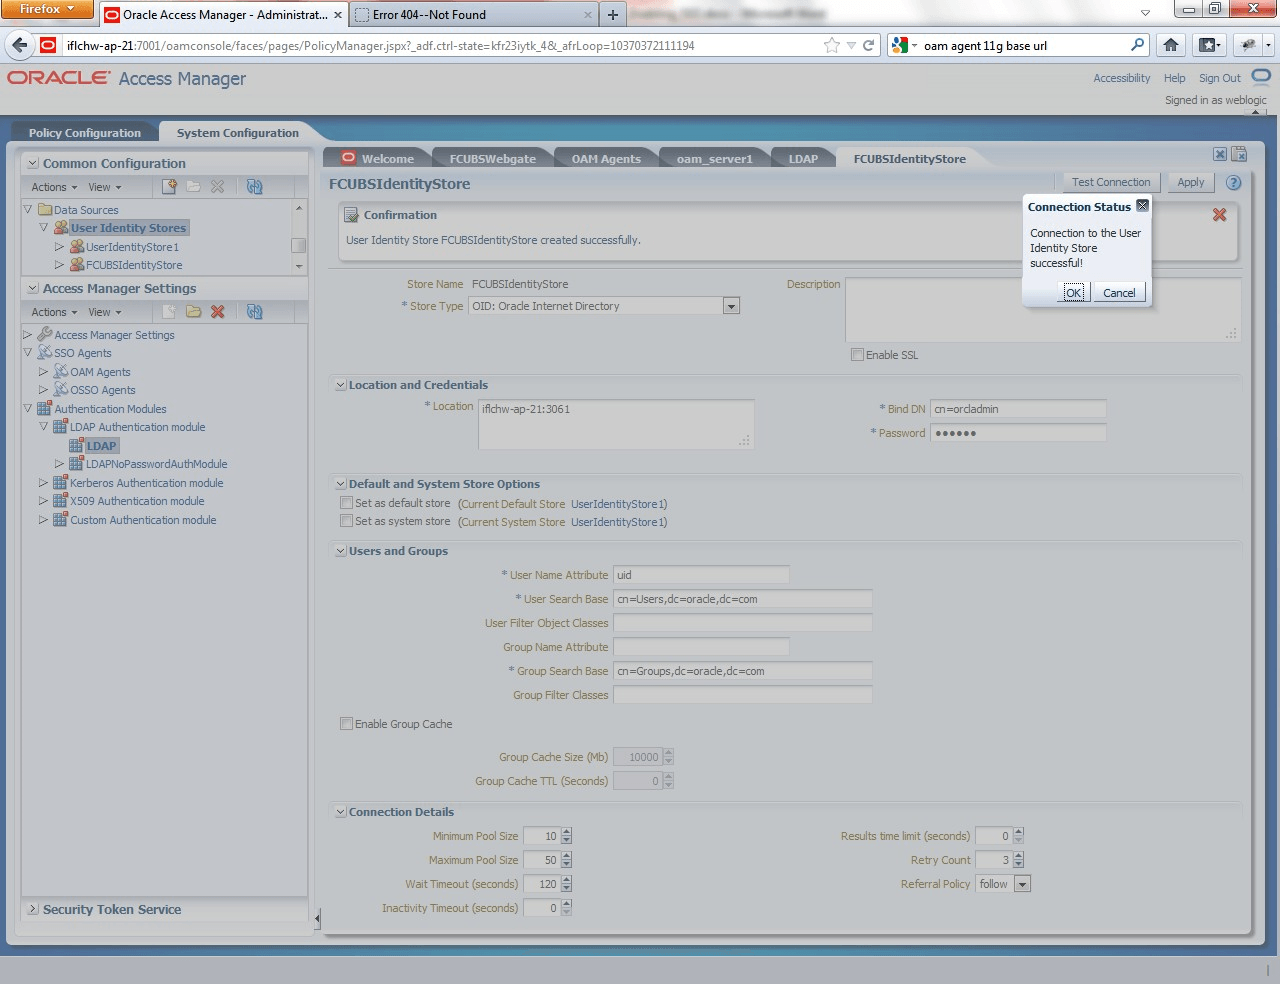Expand the Kerberos Authentication module tree node

pyautogui.click(x=43, y=483)
